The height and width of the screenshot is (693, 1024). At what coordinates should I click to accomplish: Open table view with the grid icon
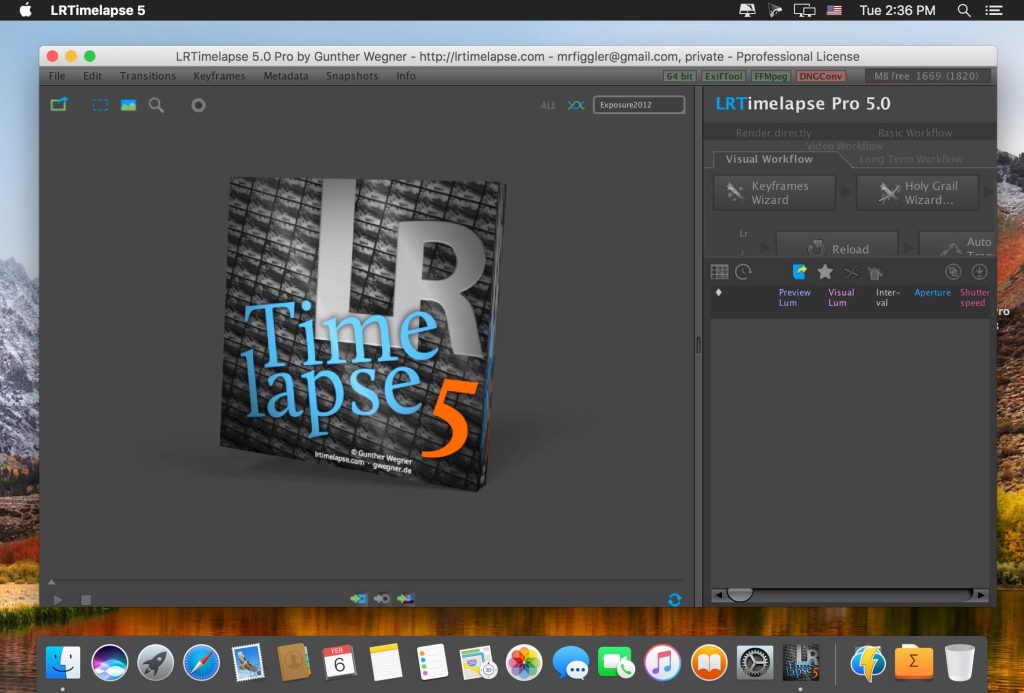click(x=718, y=271)
